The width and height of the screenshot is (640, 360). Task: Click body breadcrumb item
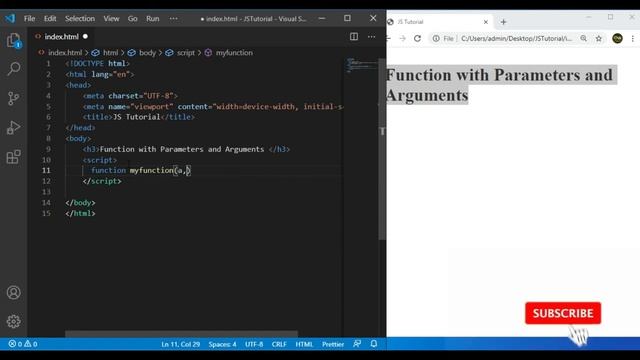coord(147,53)
